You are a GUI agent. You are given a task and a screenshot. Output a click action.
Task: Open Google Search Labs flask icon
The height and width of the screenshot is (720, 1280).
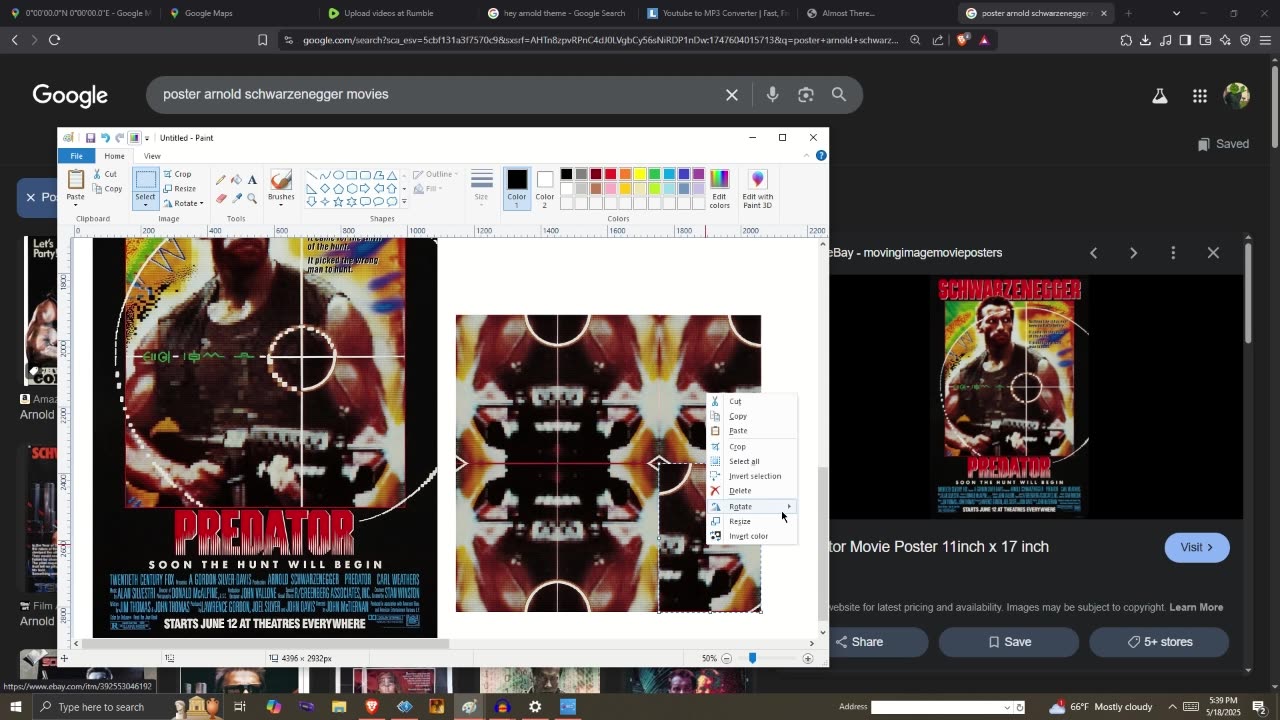[x=1160, y=96]
